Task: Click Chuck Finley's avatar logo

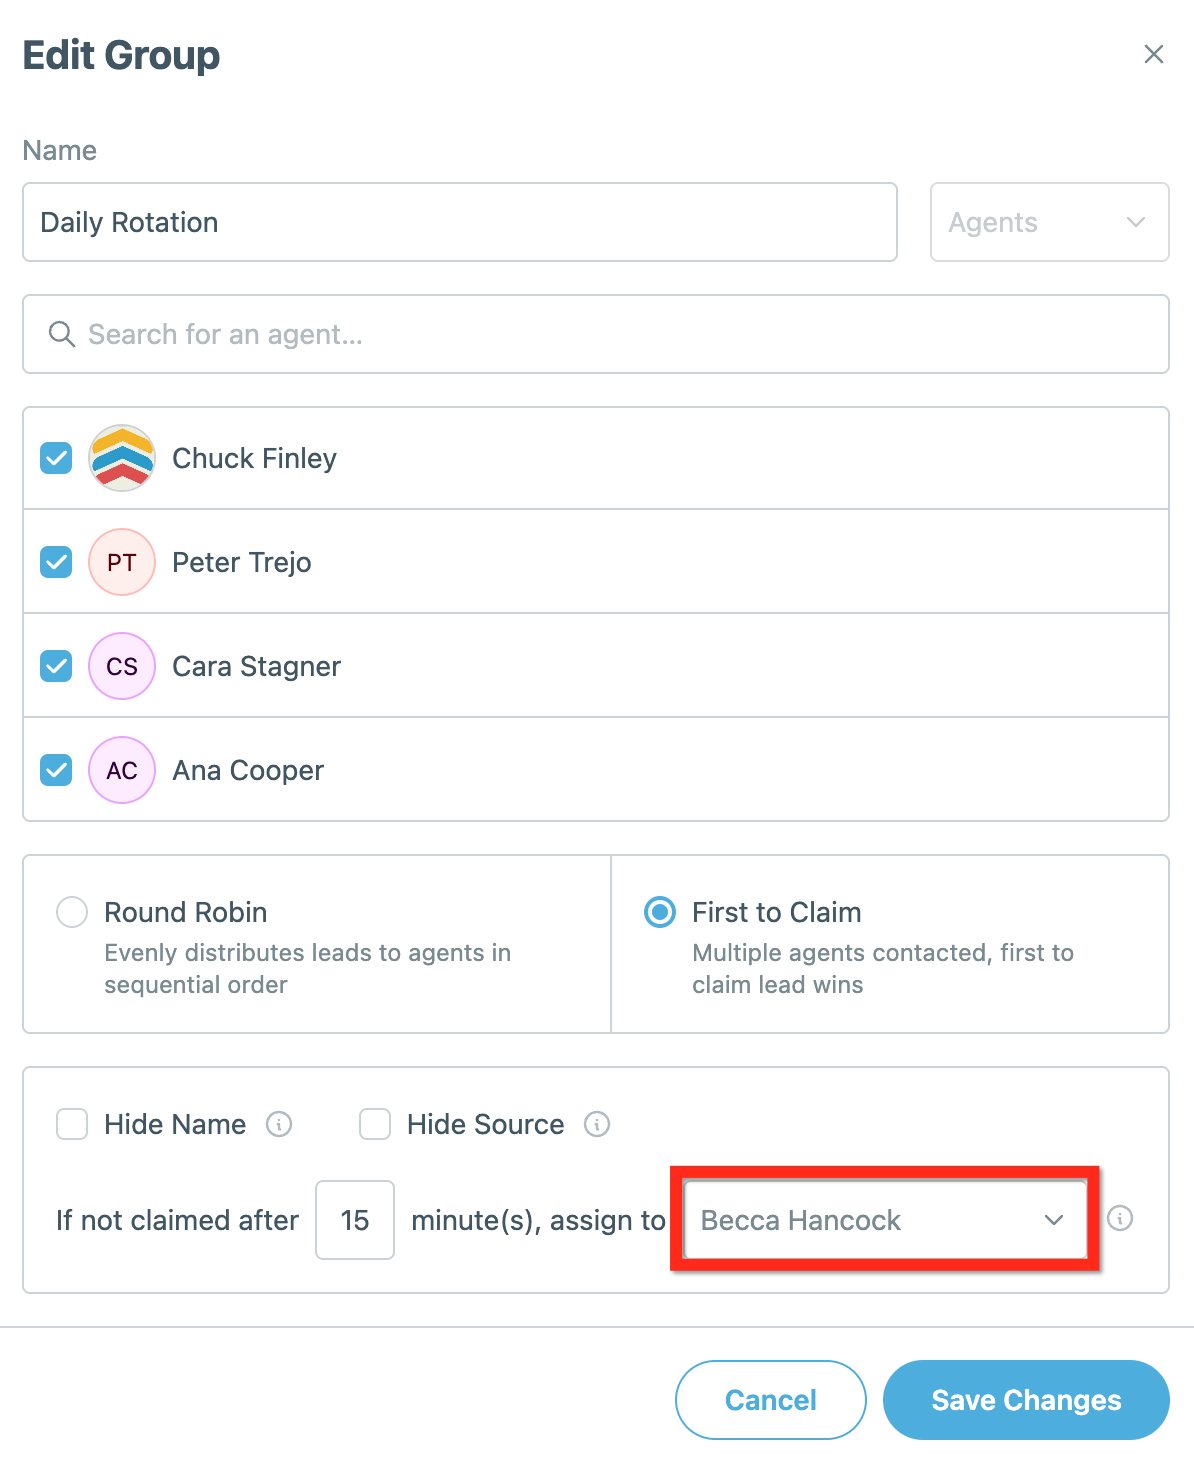Action: point(122,458)
